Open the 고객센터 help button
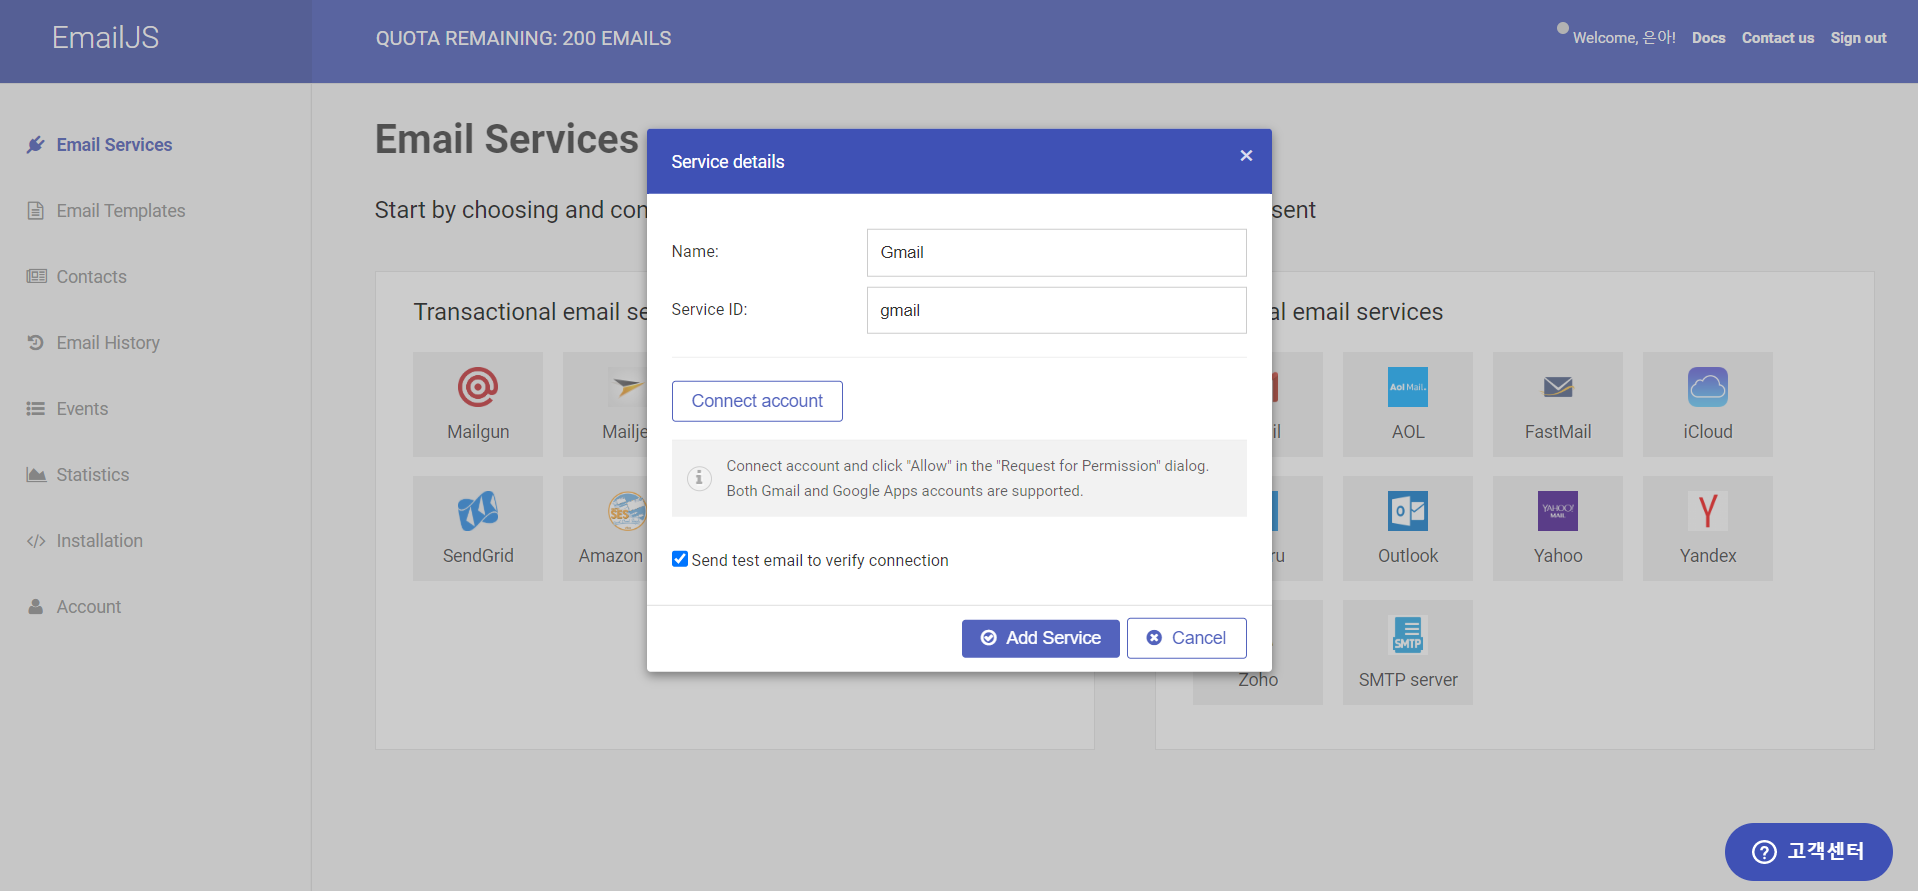This screenshot has width=1918, height=891. coord(1808,852)
